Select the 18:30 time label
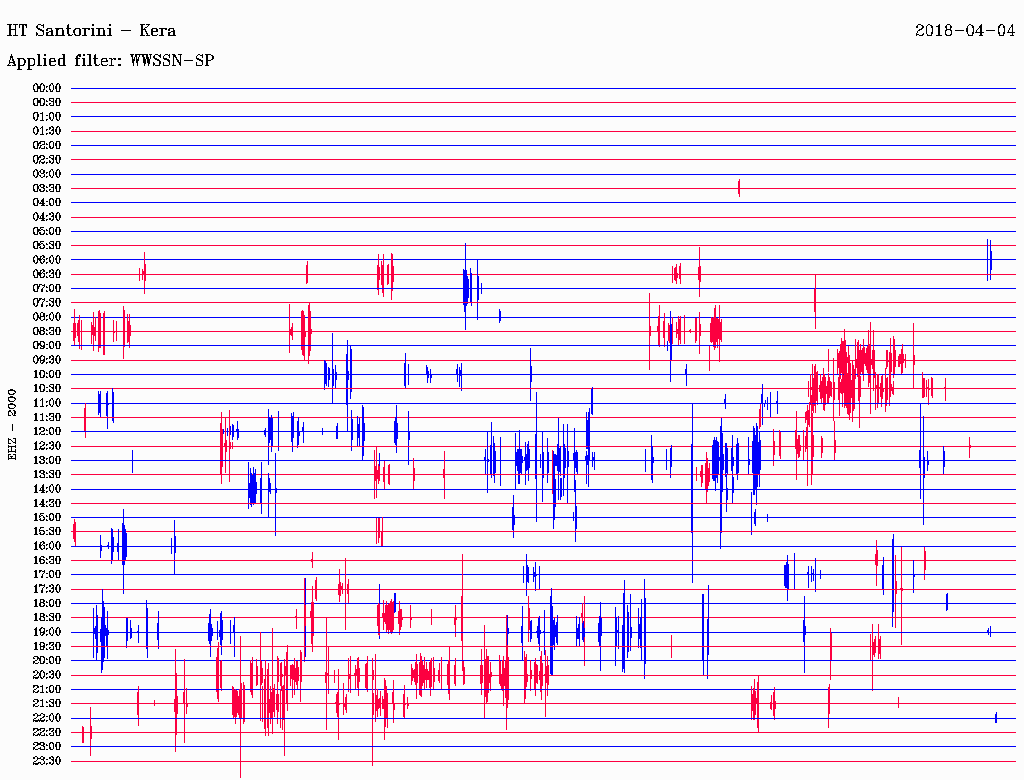This screenshot has height=780, width=1024. click(47, 617)
